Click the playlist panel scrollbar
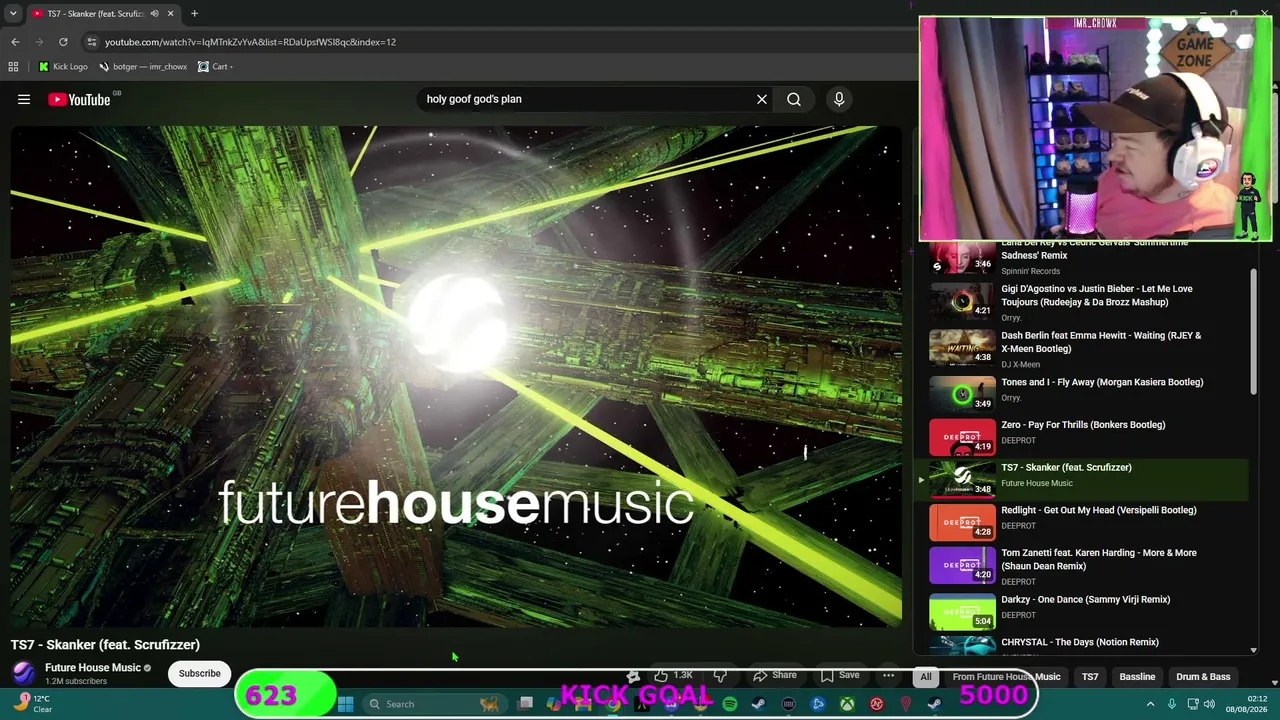The image size is (1280, 720). click(x=1253, y=330)
